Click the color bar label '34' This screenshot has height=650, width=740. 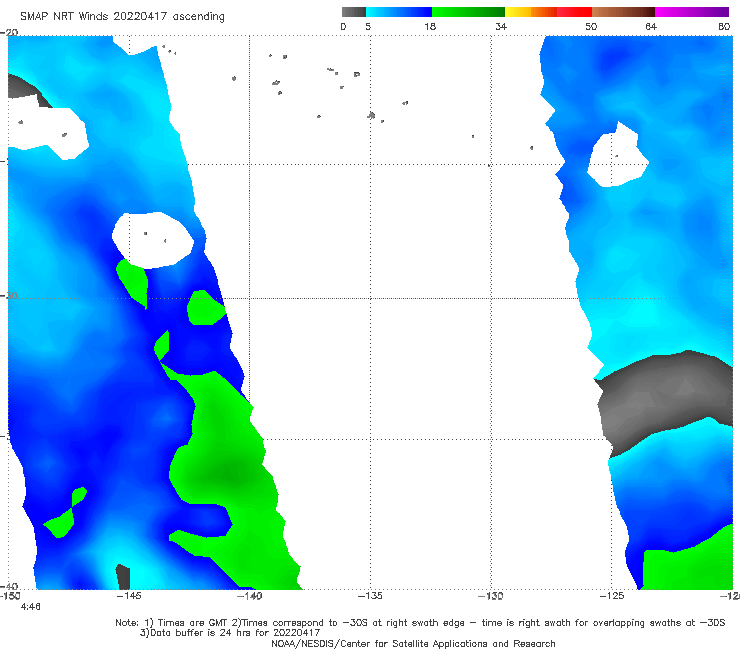point(501,26)
